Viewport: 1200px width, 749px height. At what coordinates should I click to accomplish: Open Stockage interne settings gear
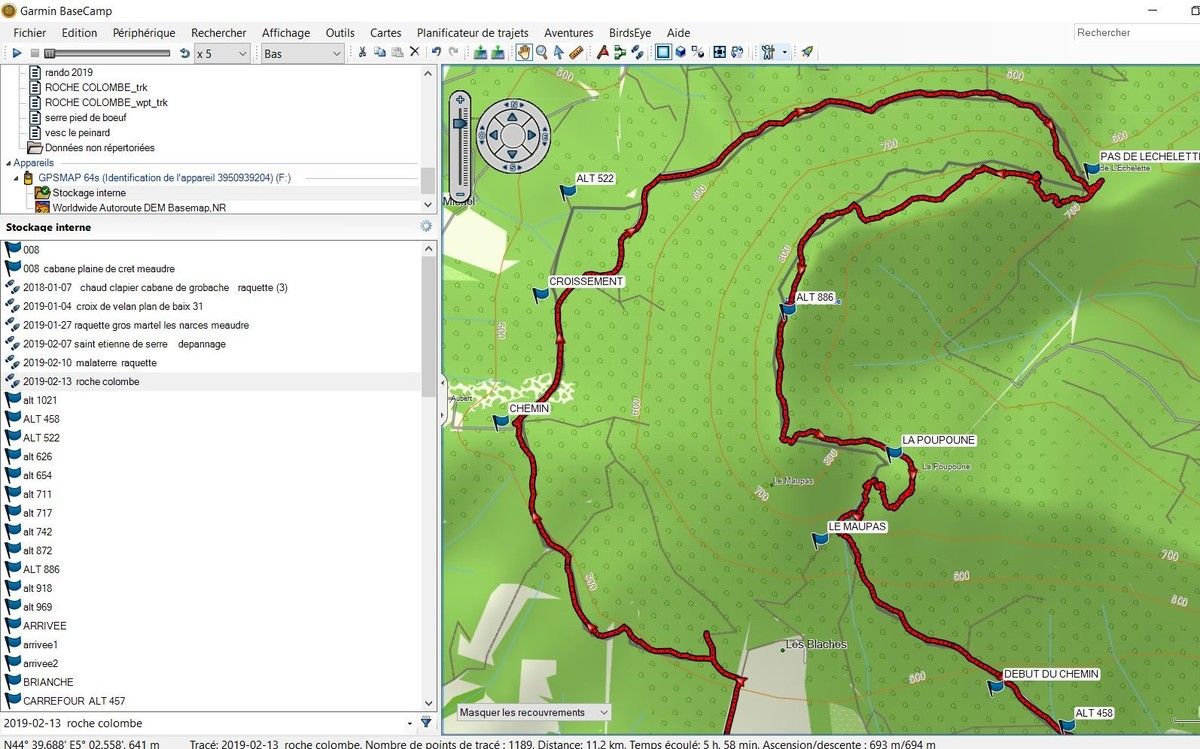click(x=427, y=227)
